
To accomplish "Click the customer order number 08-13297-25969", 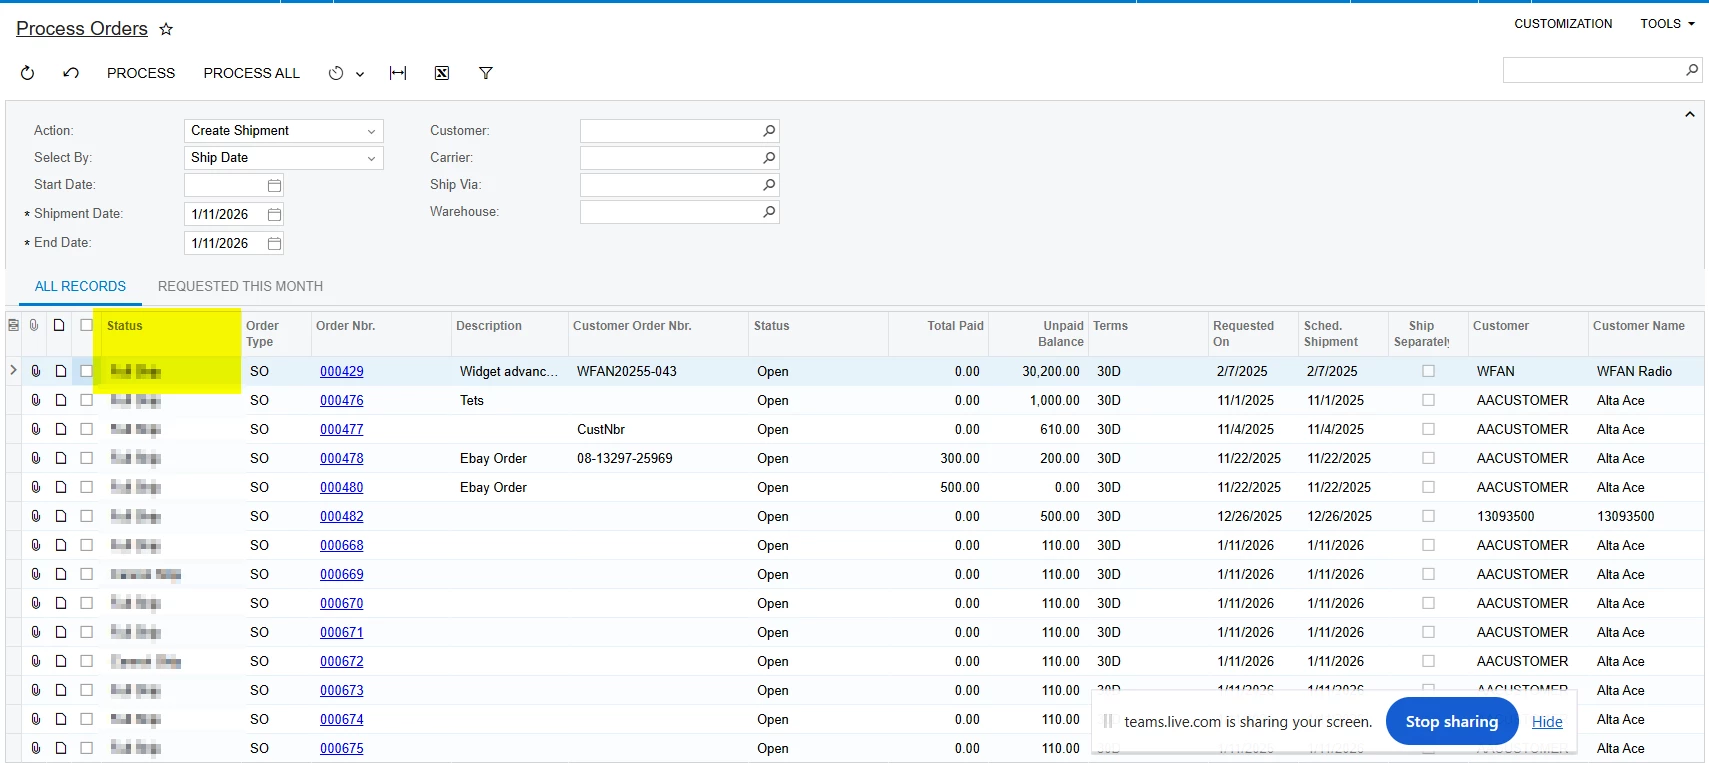I will pyautogui.click(x=625, y=458).
